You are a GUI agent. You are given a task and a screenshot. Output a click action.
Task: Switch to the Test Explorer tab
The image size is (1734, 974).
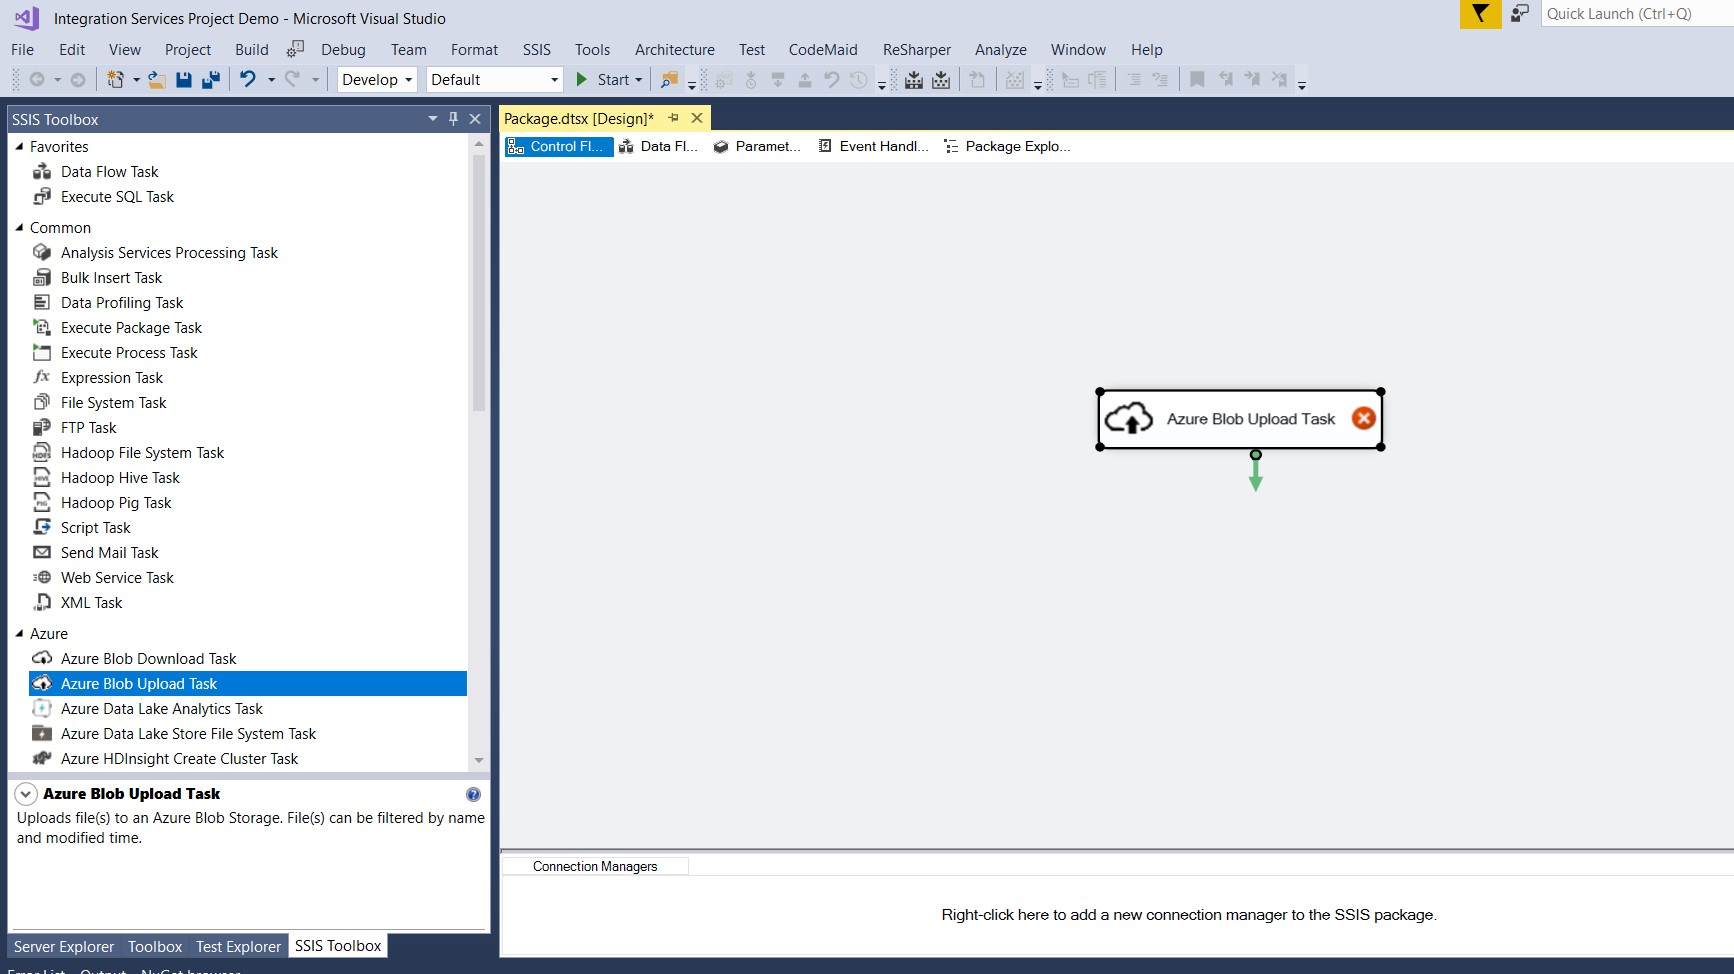click(x=238, y=947)
